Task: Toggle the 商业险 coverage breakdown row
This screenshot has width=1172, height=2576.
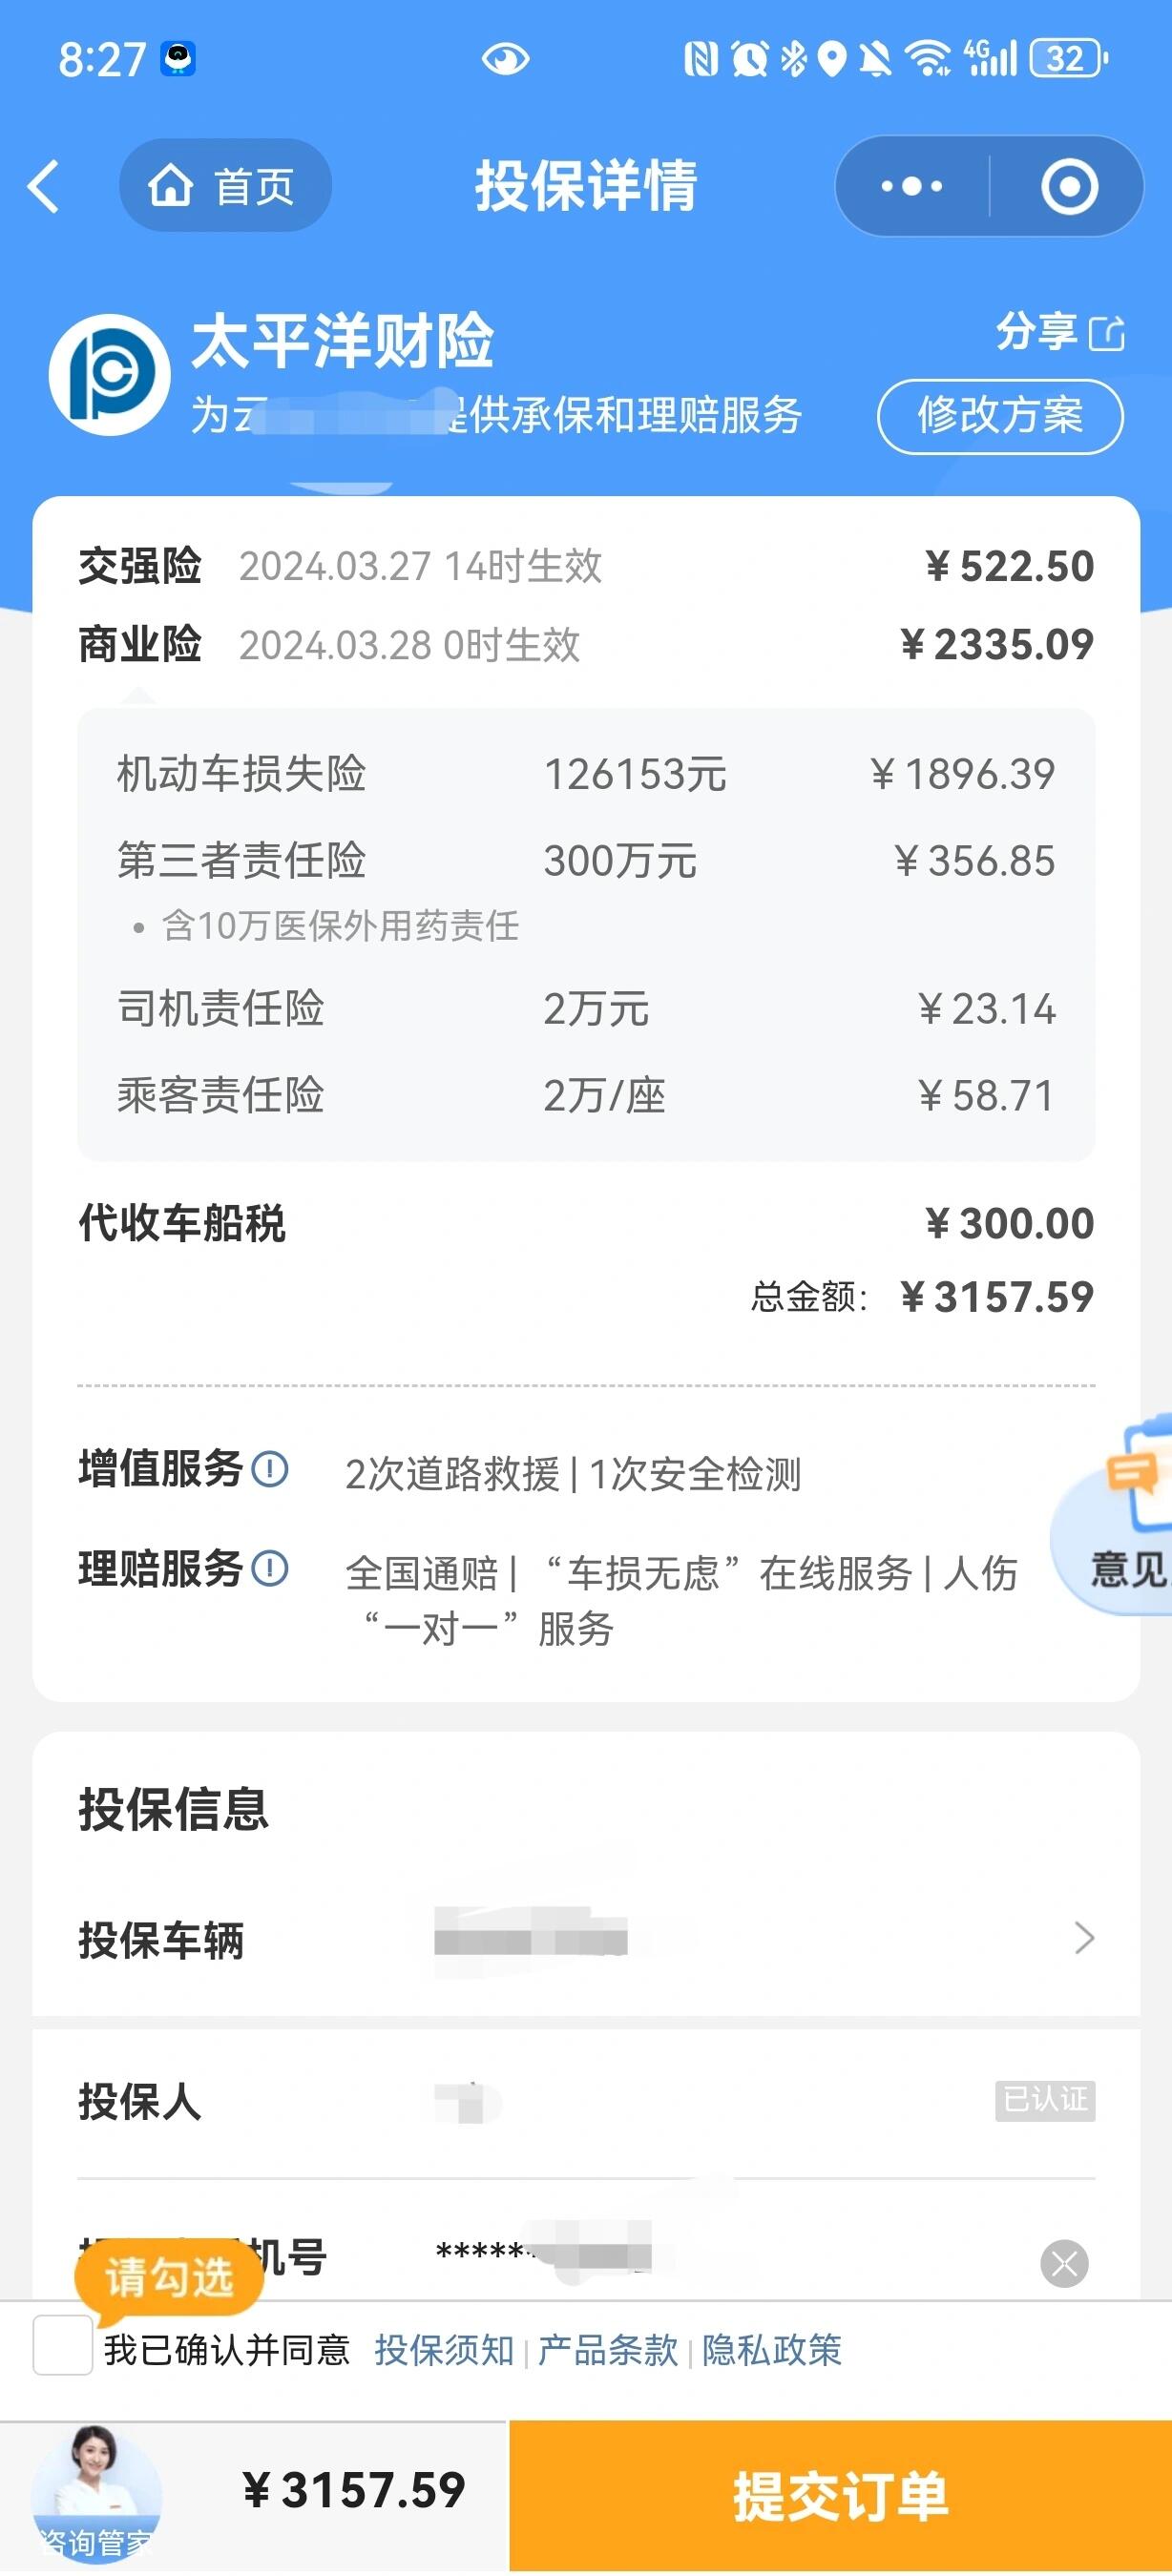Action: [586, 645]
